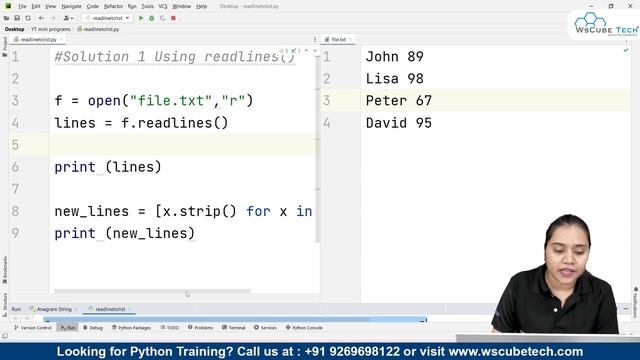Open the Terminal tool window
This screenshot has height=360, width=640.
[x=233, y=328]
